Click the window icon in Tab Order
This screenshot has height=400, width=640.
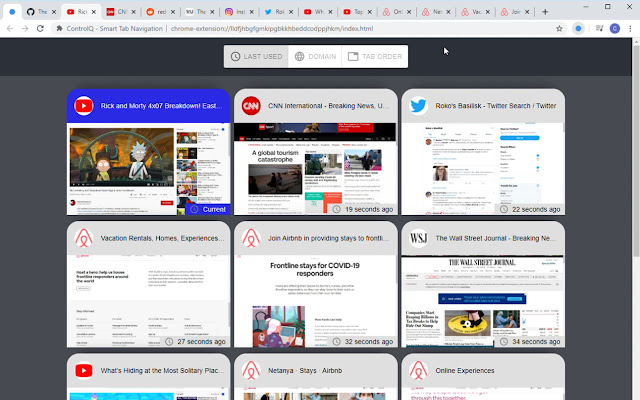click(x=353, y=56)
